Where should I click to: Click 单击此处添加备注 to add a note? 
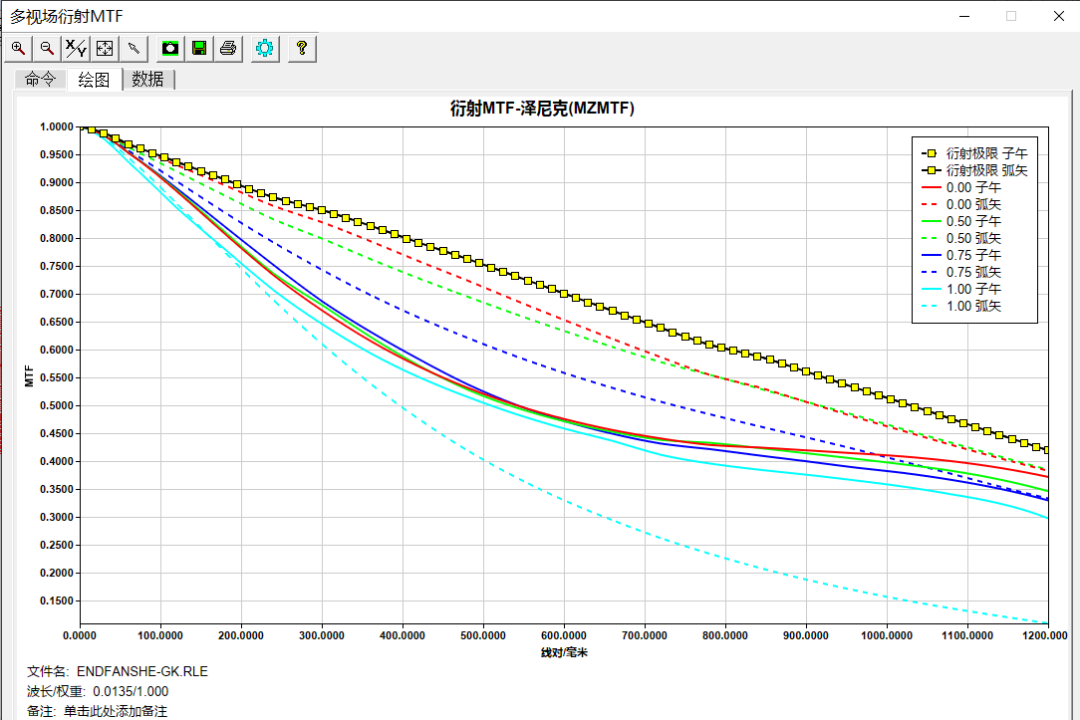click(116, 711)
